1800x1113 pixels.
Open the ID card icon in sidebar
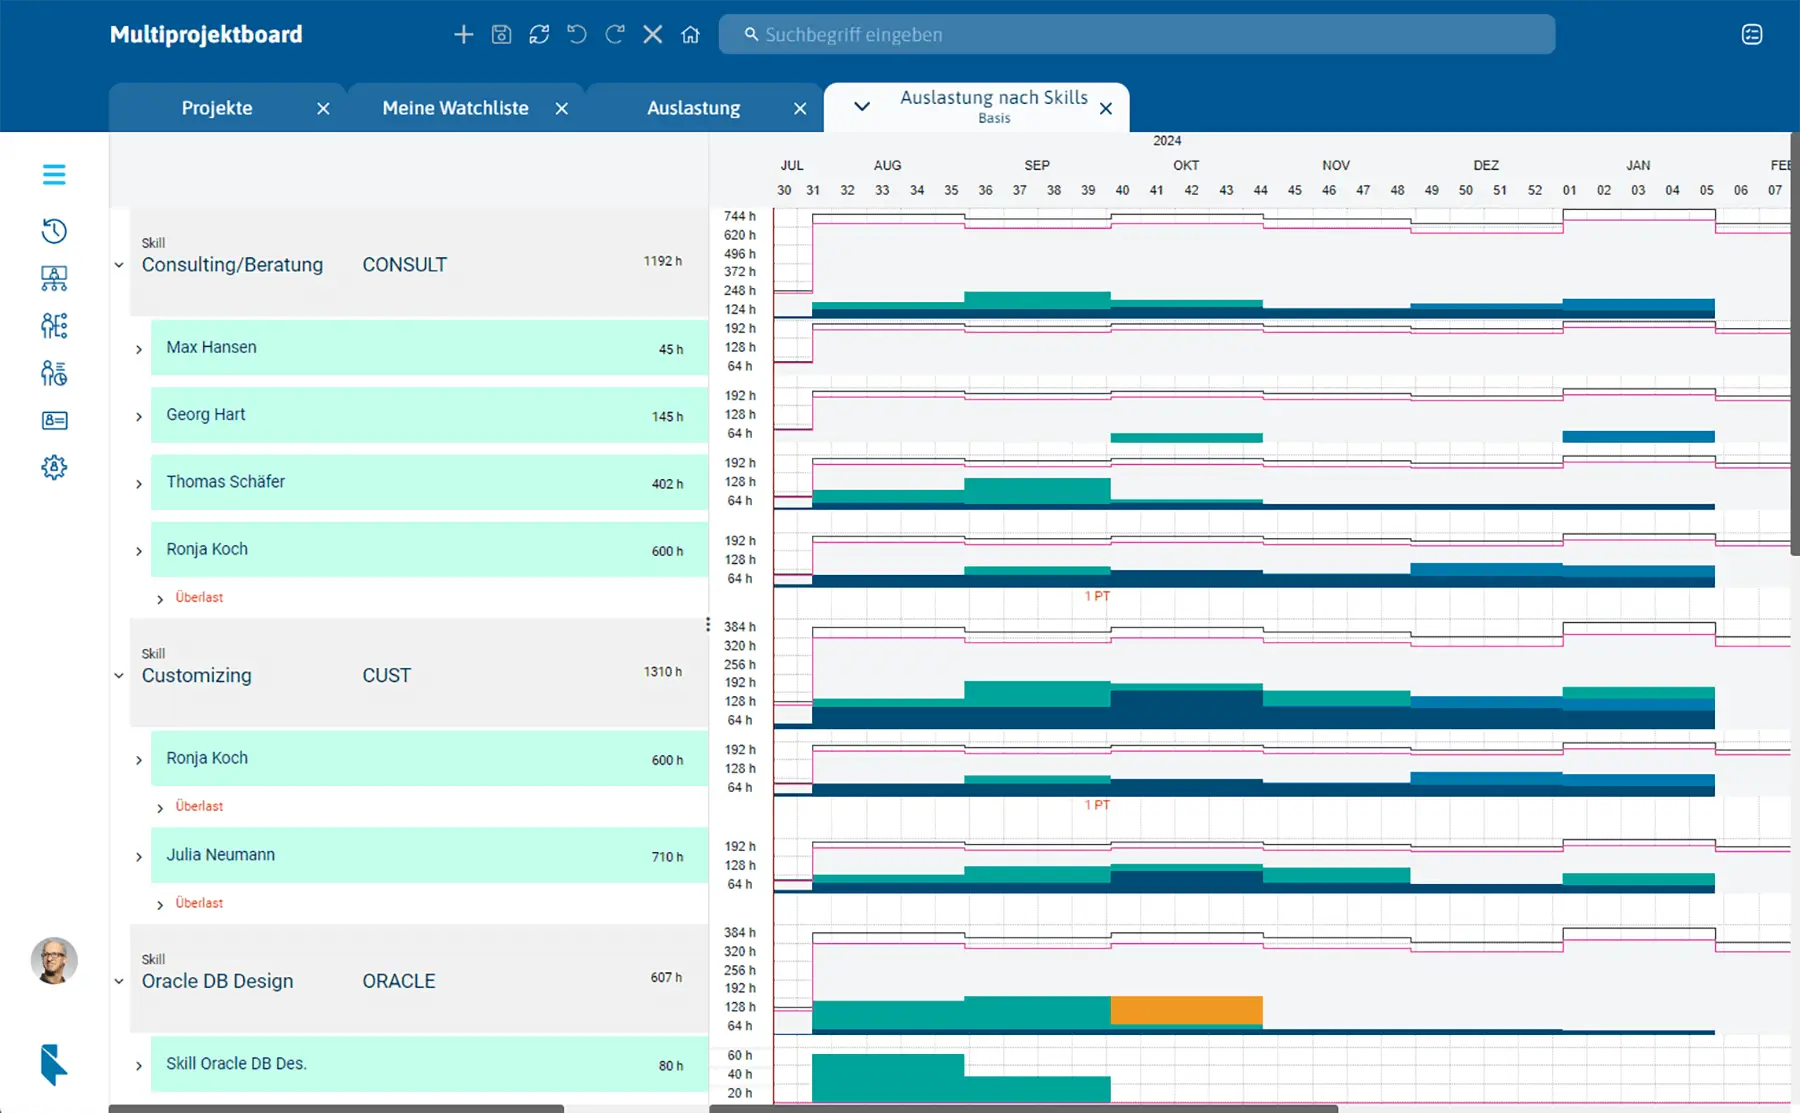(x=54, y=421)
